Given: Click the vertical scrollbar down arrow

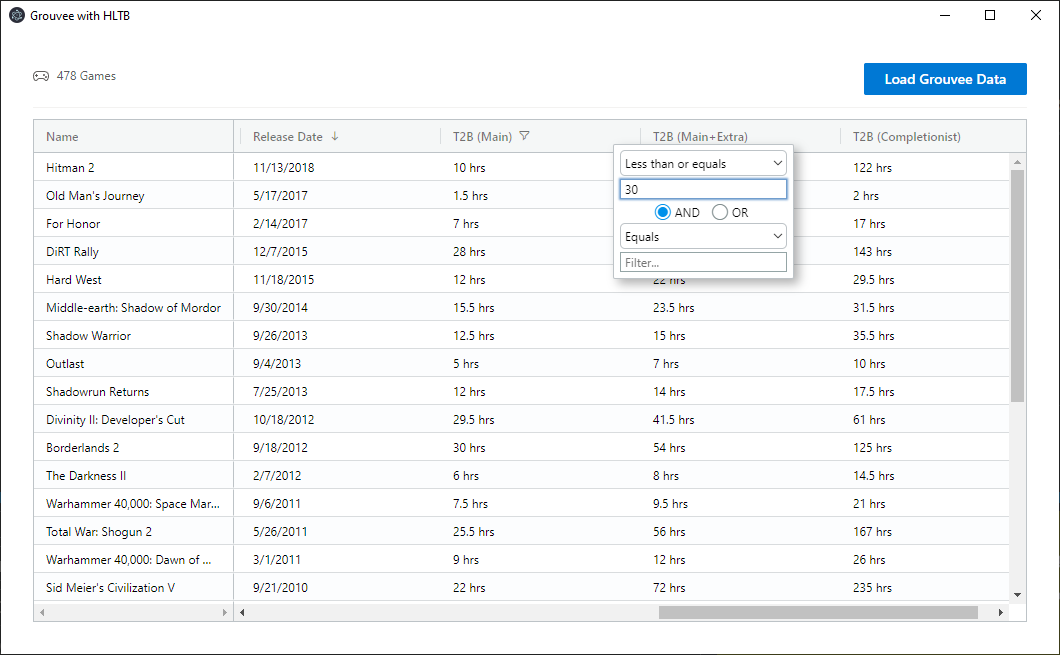Looking at the screenshot, I should (1017, 595).
